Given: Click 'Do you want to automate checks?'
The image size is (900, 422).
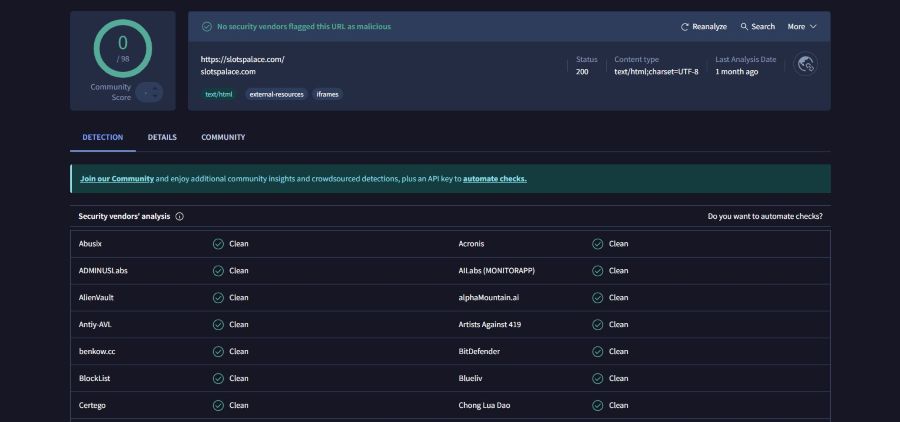Looking at the screenshot, I should coord(765,216).
